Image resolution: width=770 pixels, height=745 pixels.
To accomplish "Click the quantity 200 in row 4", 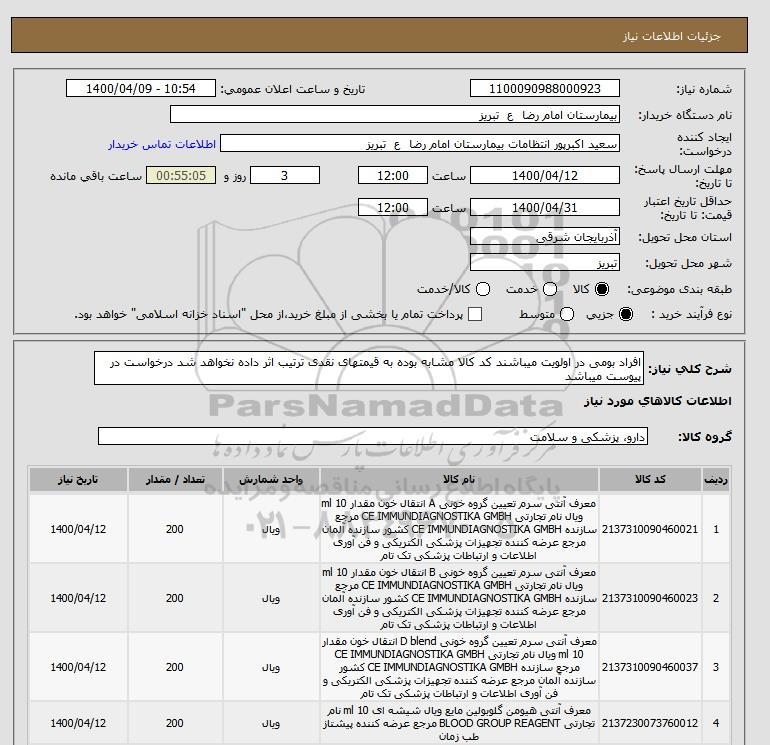I will click(175, 723).
